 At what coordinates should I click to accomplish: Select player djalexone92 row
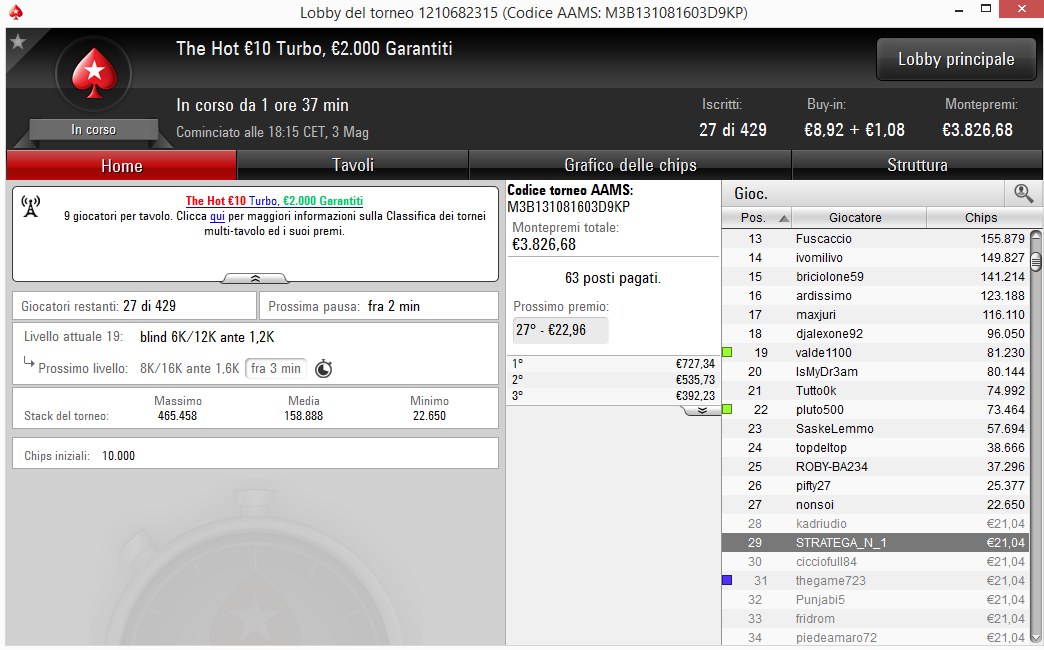pyautogui.click(x=875, y=334)
